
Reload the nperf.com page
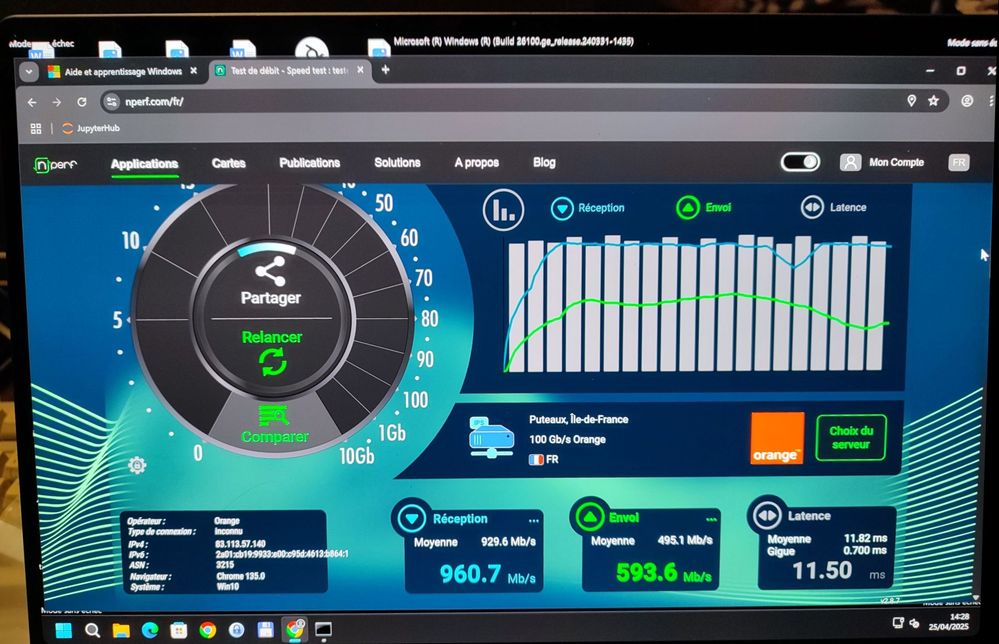click(x=82, y=102)
